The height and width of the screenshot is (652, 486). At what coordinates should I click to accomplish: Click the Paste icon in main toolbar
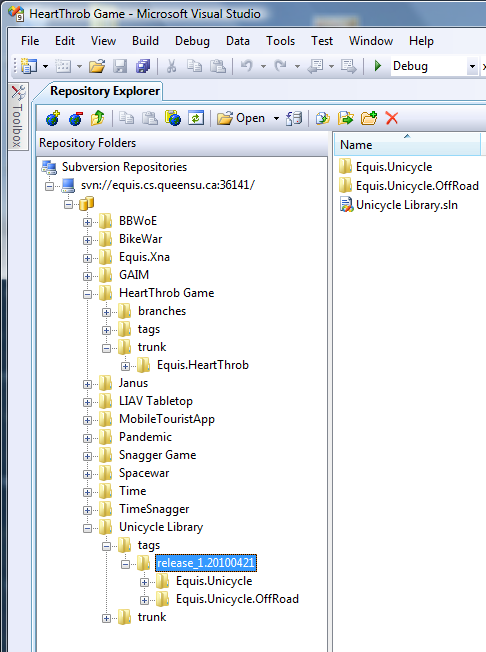pyautogui.click(x=217, y=66)
